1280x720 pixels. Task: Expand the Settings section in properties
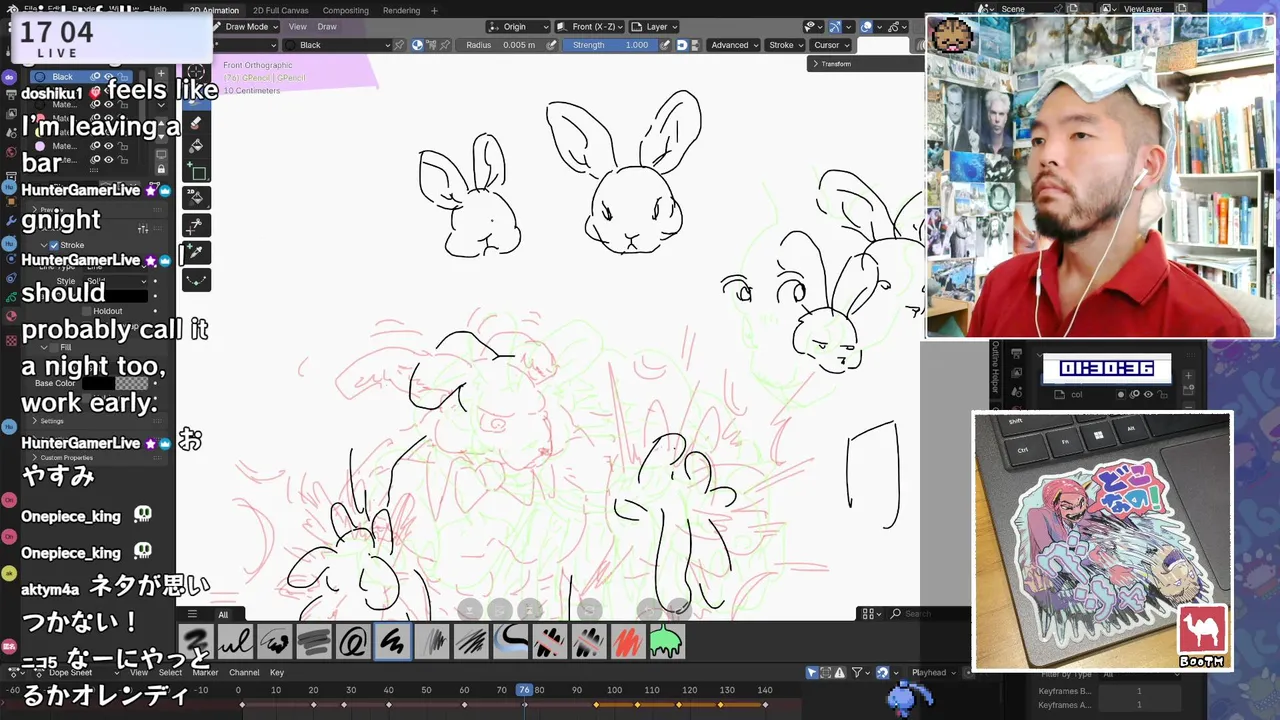52,421
